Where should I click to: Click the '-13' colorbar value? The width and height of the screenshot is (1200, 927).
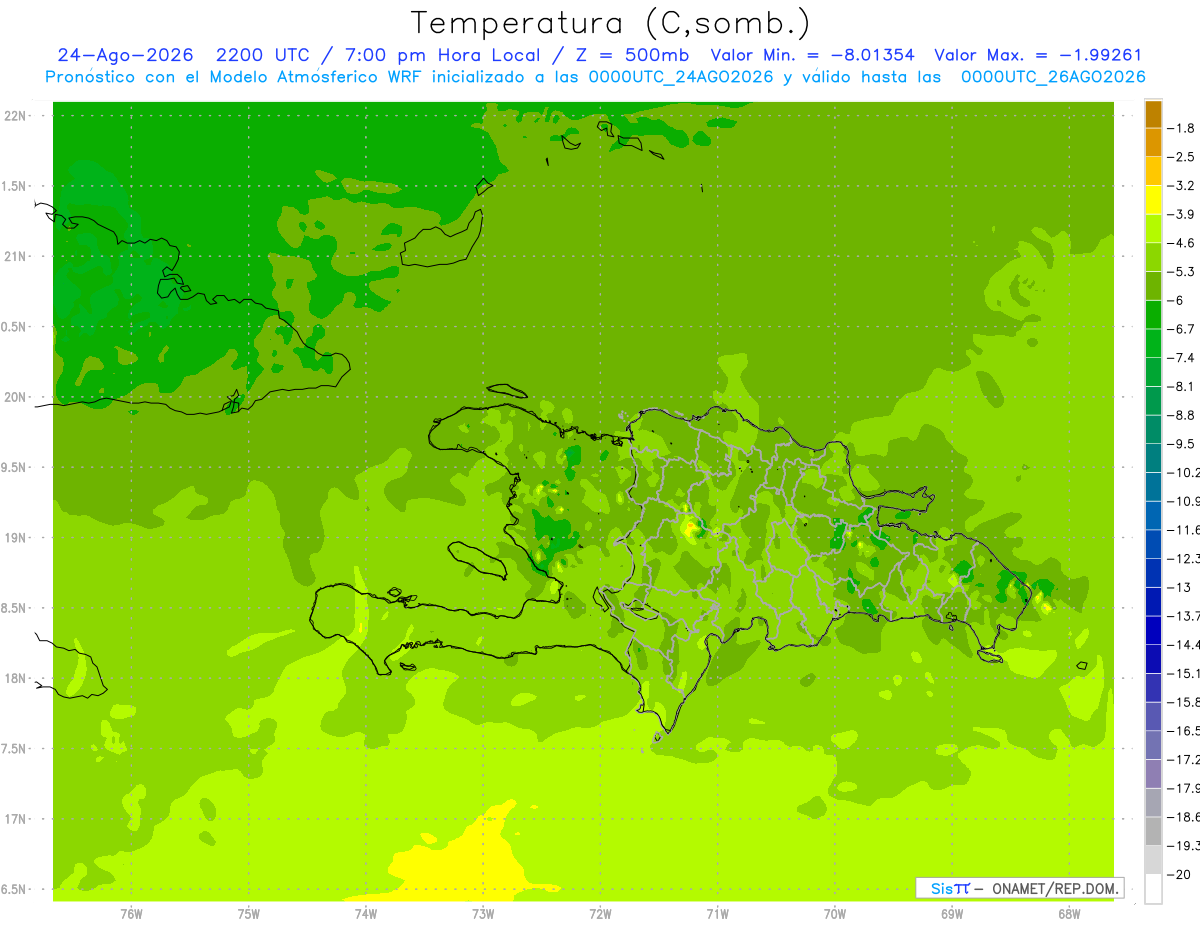1178,587
